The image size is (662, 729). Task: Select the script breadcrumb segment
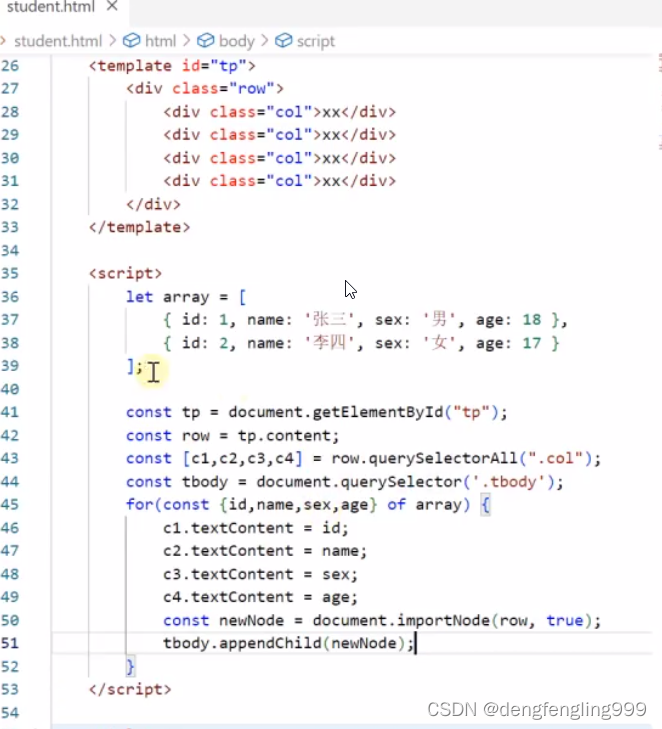pyautogui.click(x=316, y=41)
